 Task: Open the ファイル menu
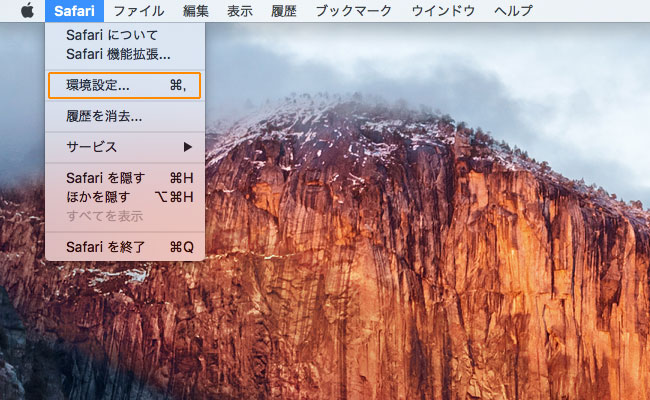pyautogui.click(x=138, y=11)
